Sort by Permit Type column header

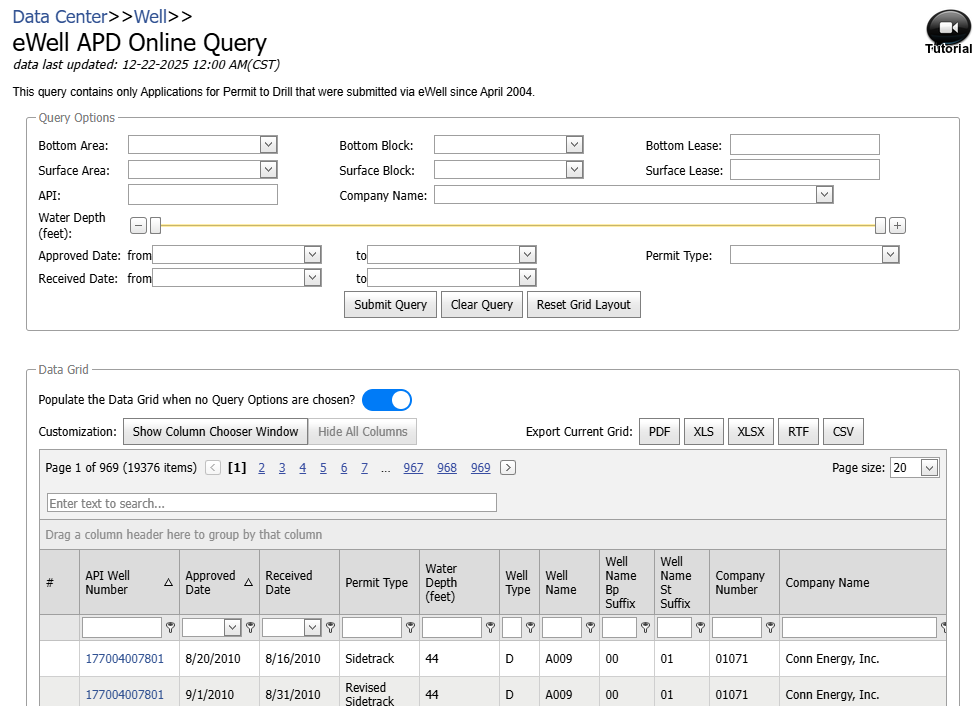(x=376, y=582)
